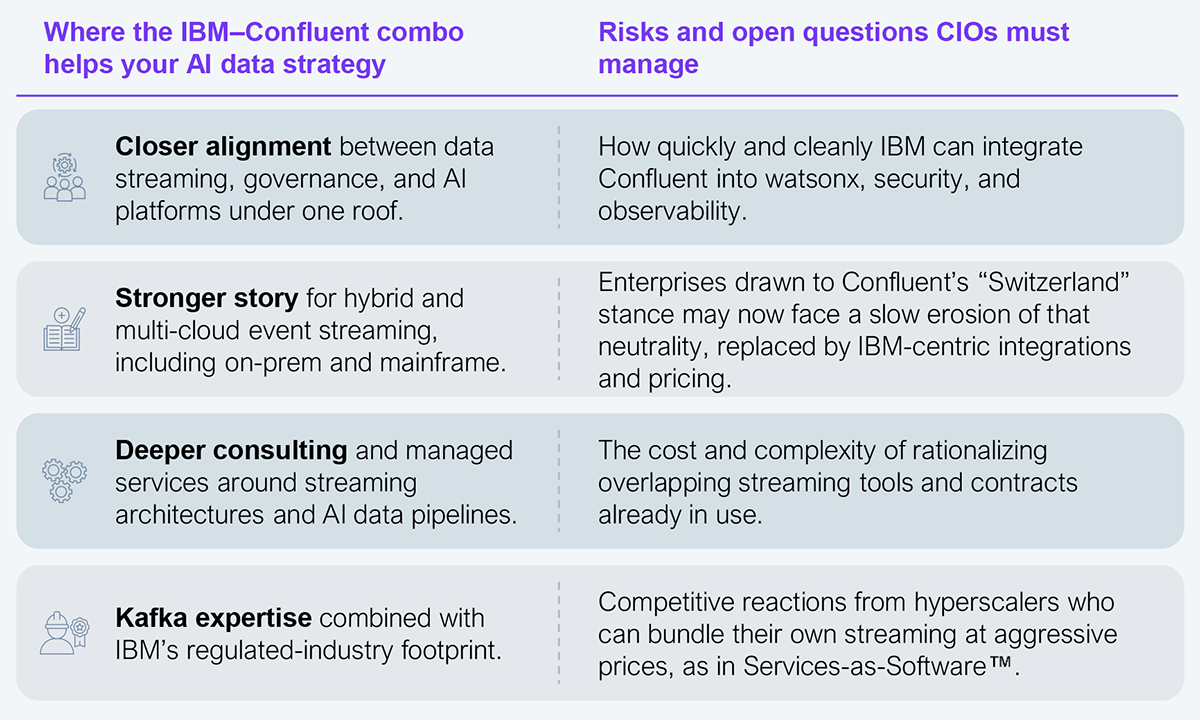The height and width of the screenshot is (720, 1200).
Task: Click the dashed divider in the Kafka expertise row
Action: pos(559,632)
